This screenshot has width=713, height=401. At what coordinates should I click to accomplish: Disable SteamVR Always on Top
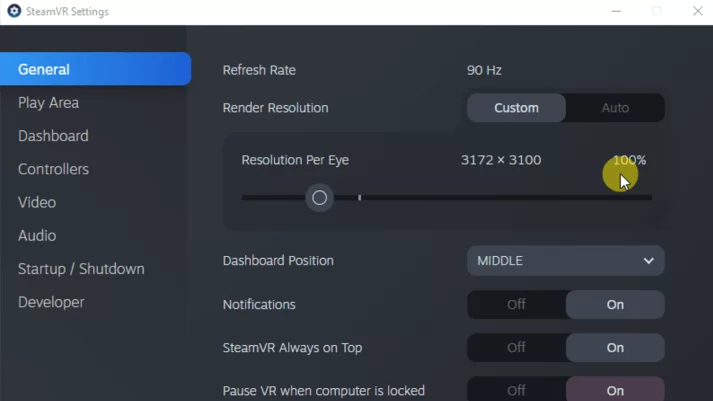click(516, 348)
